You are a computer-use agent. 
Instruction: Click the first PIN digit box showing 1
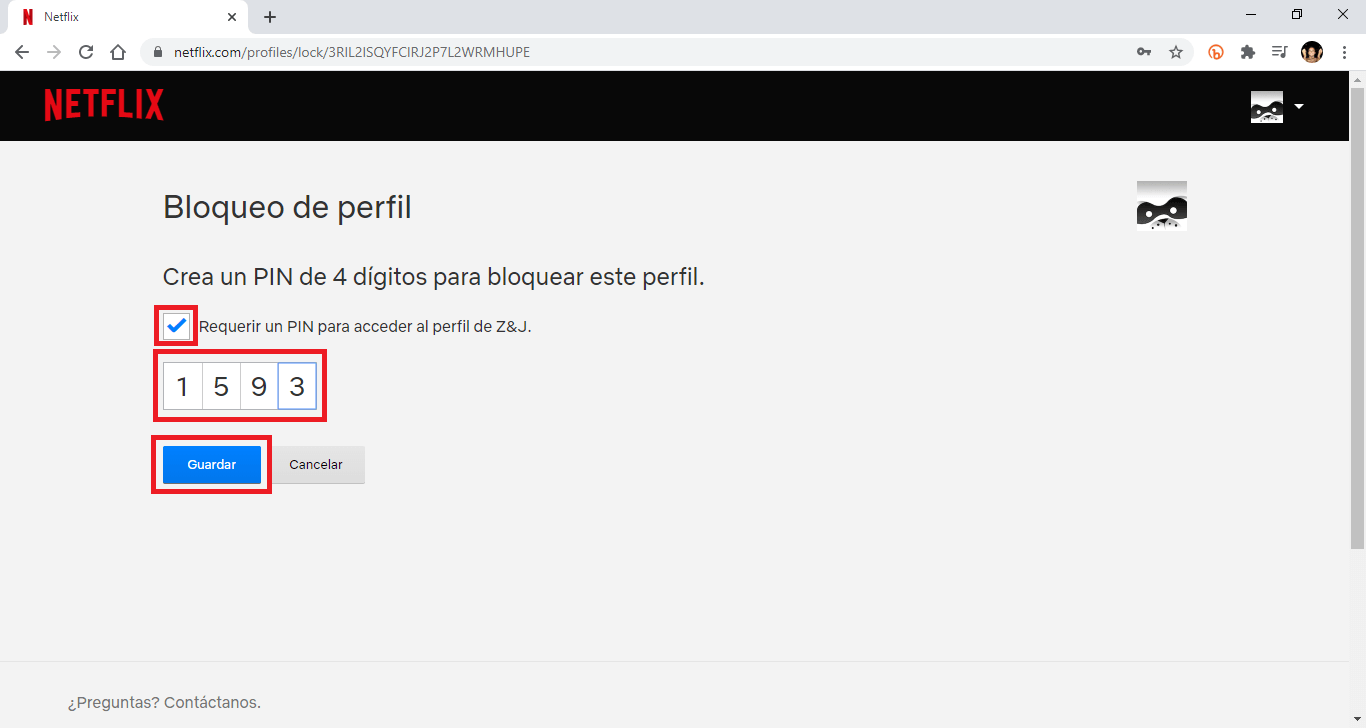(182, 387)
